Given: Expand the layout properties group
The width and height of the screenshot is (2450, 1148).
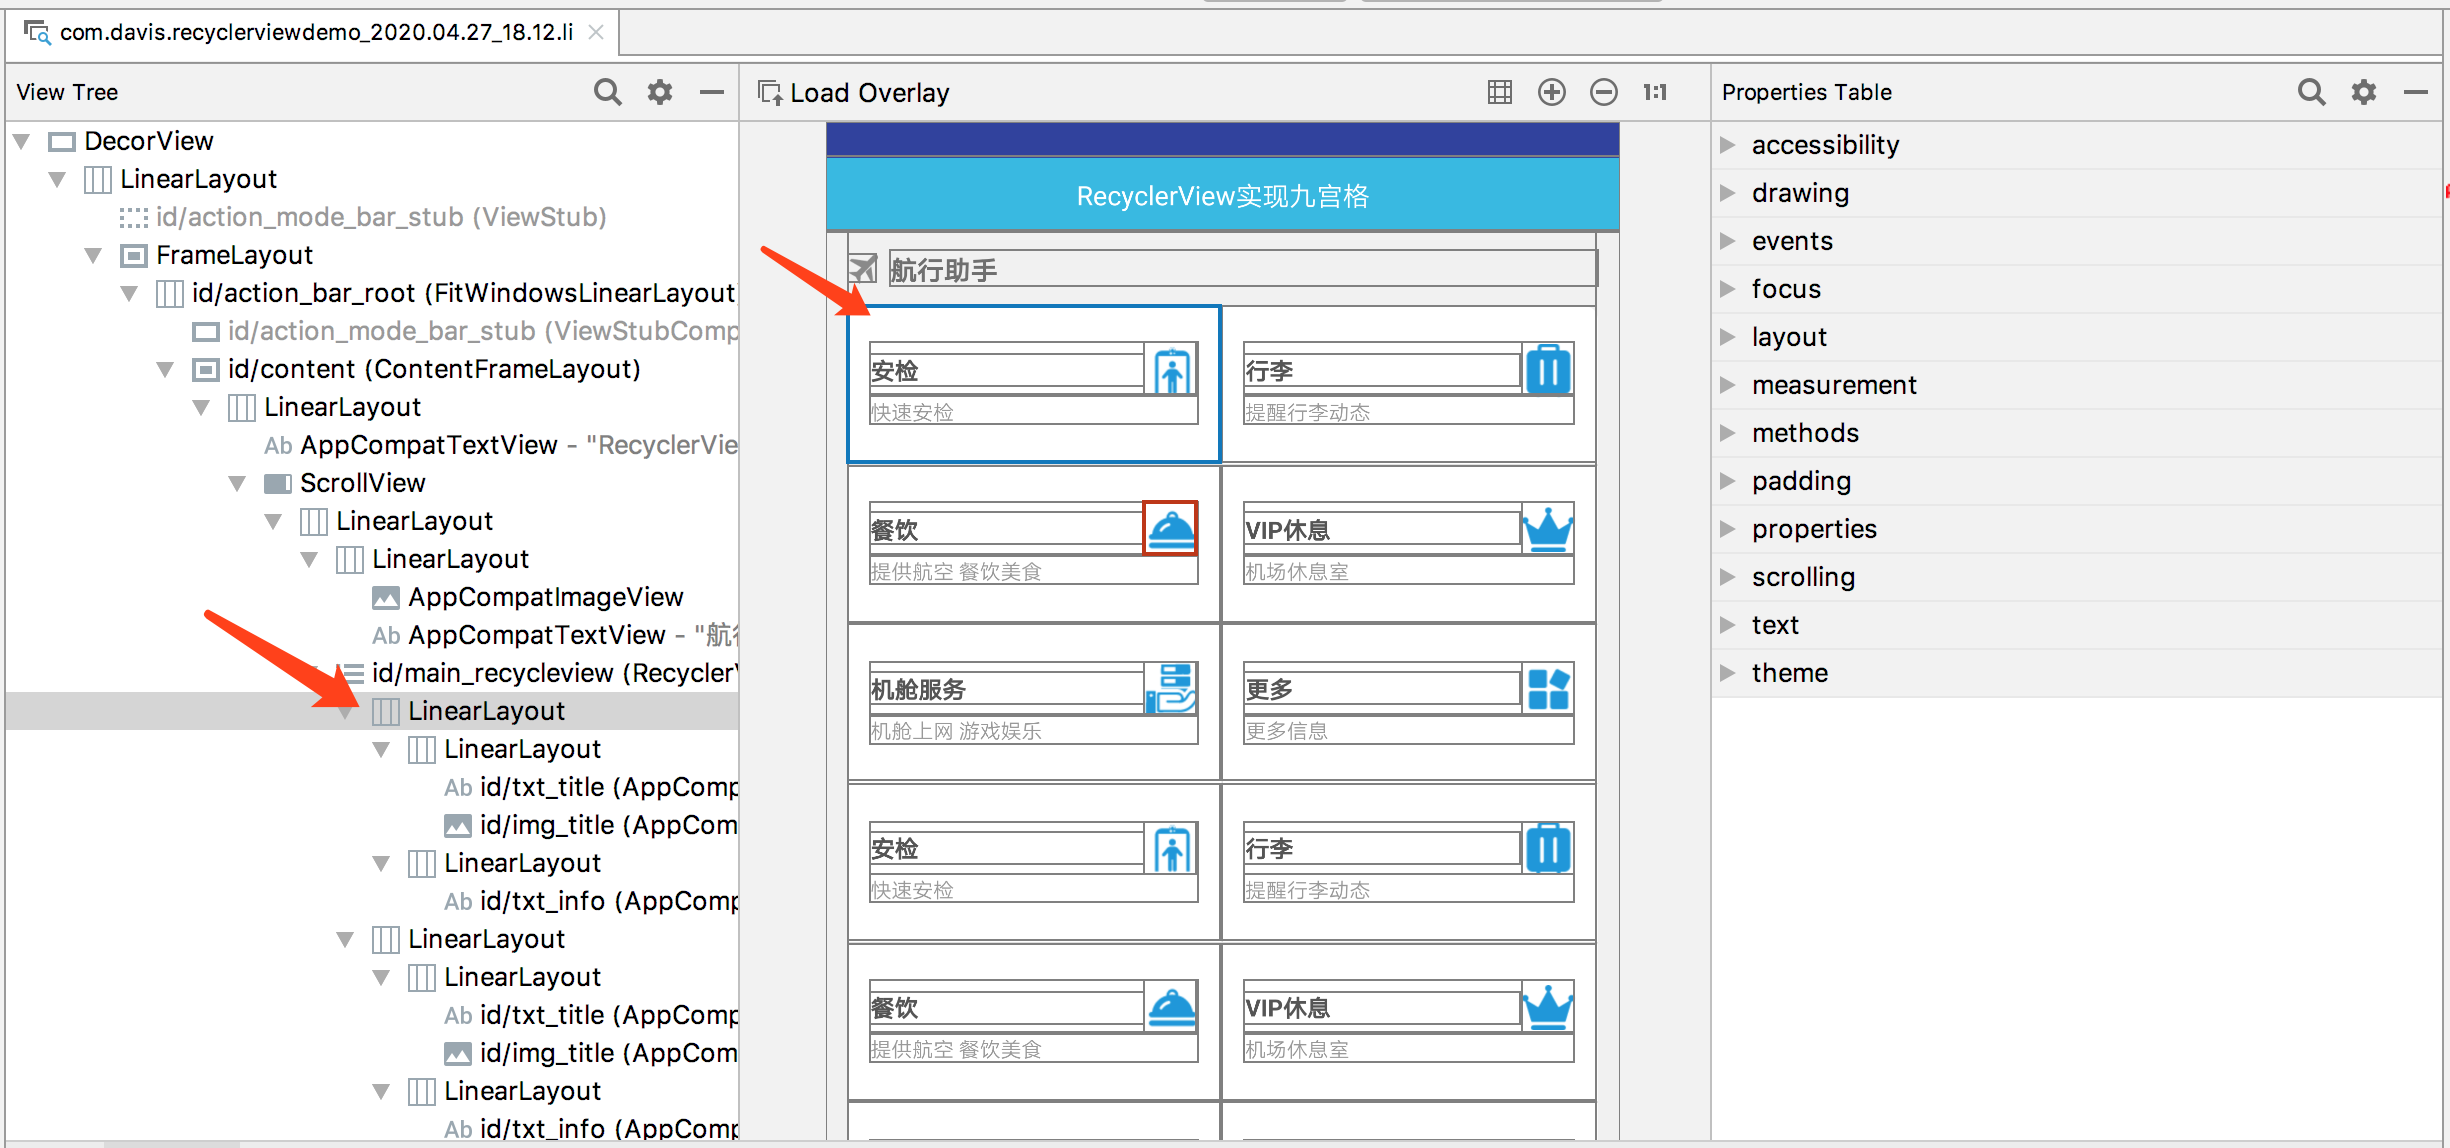Looking at the screenshot, I should (1727, 337).
